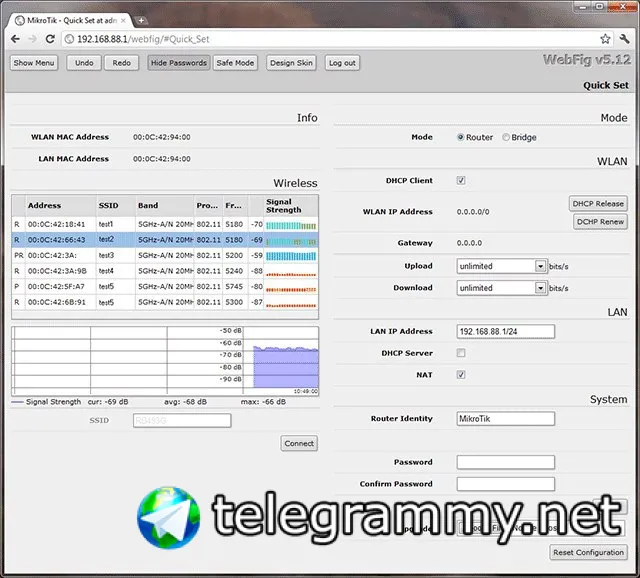Click the Connect button

pos(299,443)
